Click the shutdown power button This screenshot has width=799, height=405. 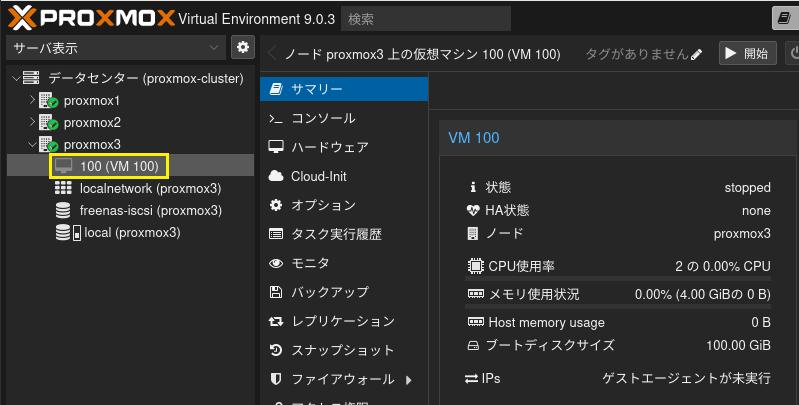[x=791, y=53]
